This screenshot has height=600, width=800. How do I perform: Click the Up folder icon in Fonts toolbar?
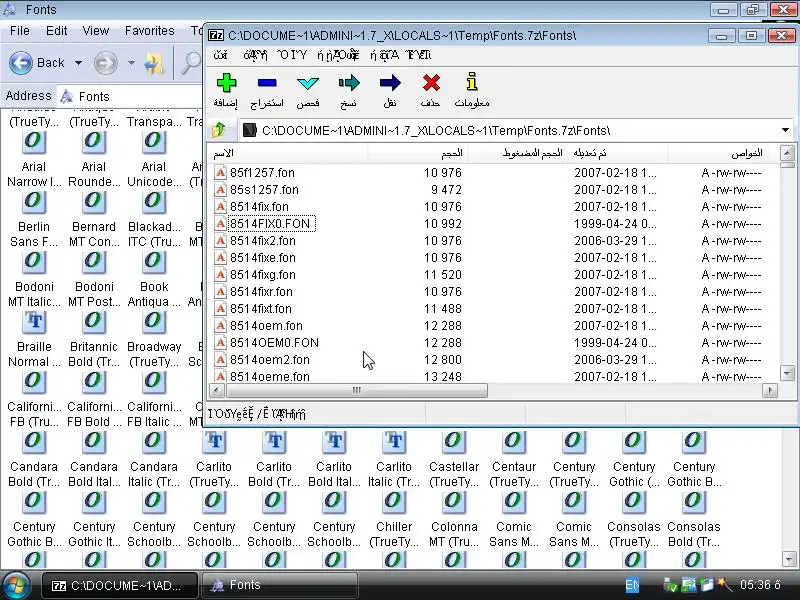click(155, 63)
